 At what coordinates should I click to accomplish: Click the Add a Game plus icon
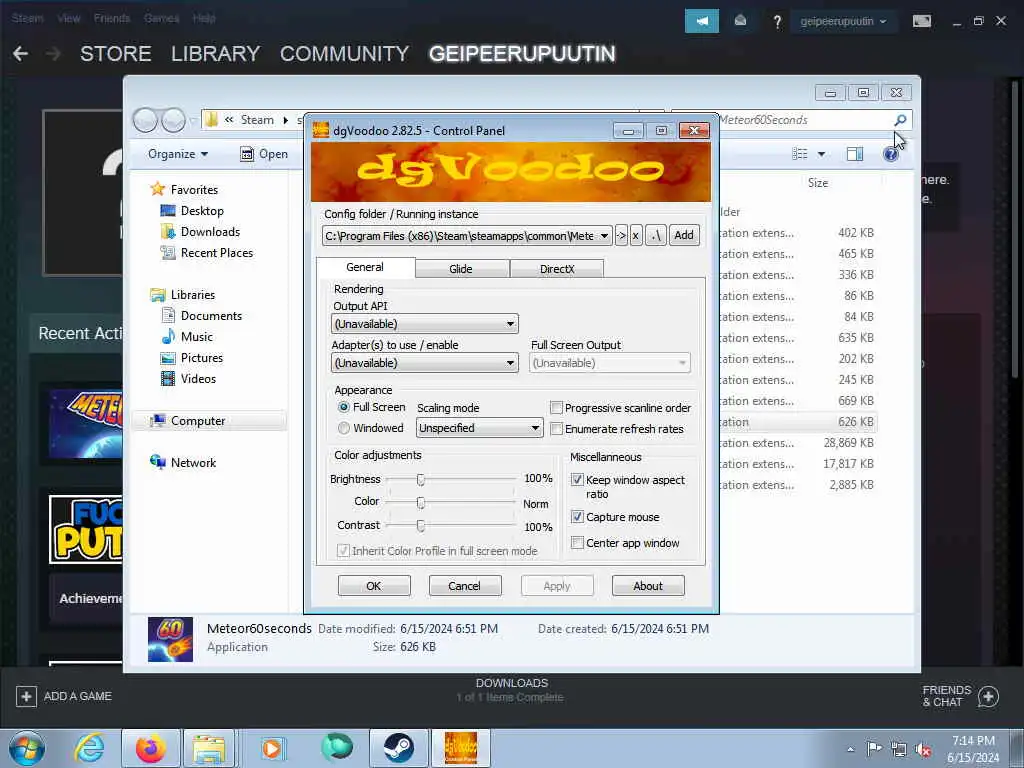(x=26, y=696)
